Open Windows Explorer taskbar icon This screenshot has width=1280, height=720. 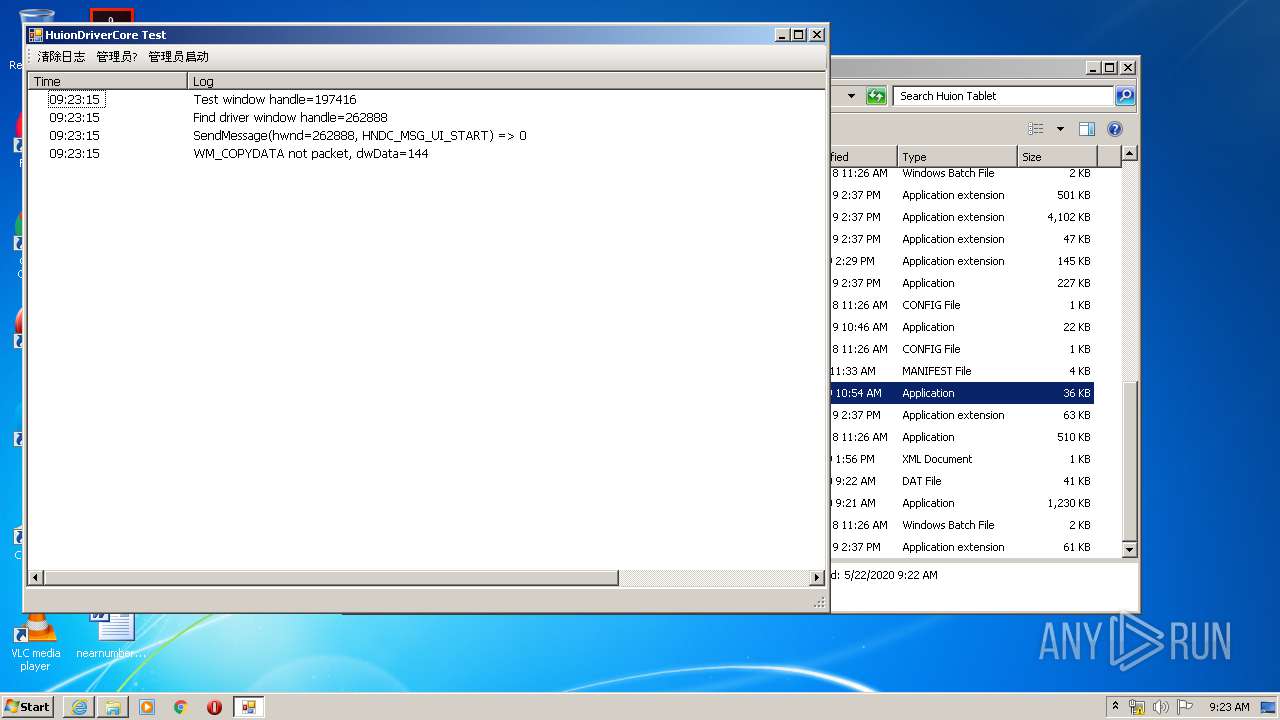113,707
